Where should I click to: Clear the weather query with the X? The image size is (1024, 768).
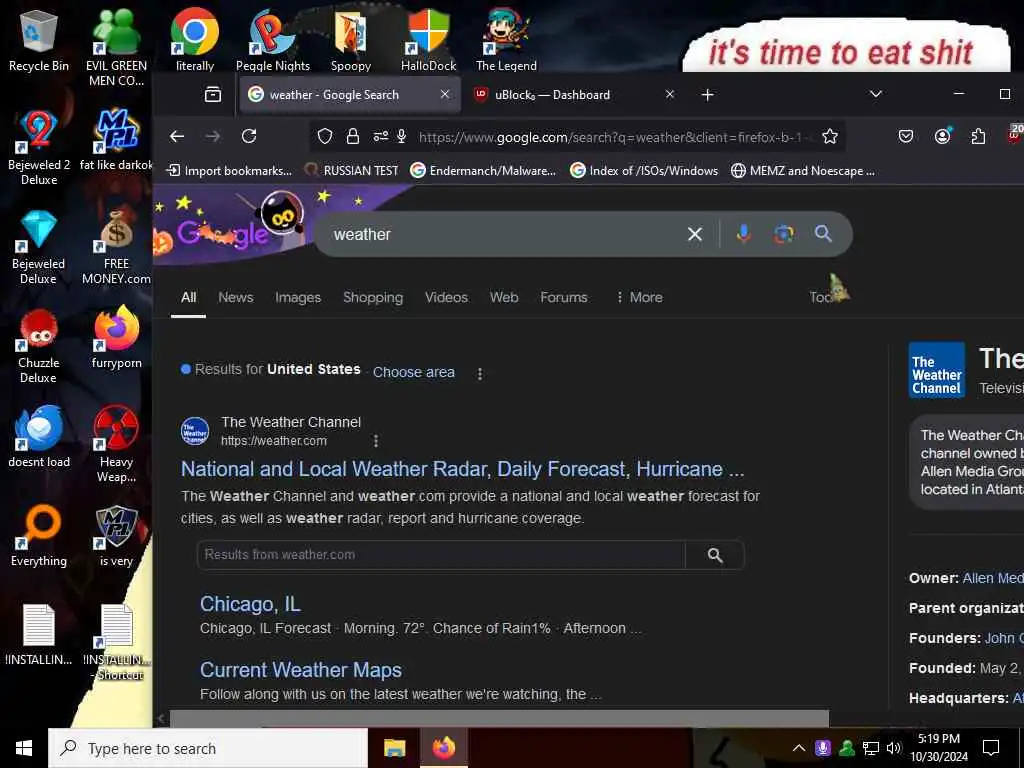click(x=695, y=234)
